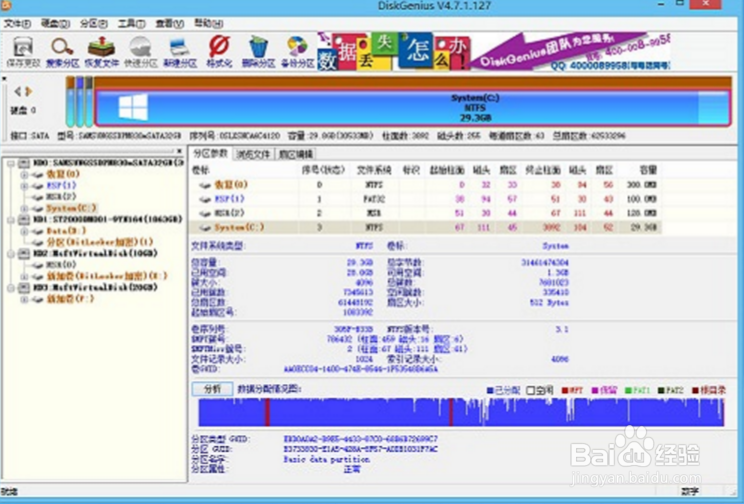Viewport: 744px width, 504px height.
Task: Click the 'Basic data partition' text
Action: point(326,459)
